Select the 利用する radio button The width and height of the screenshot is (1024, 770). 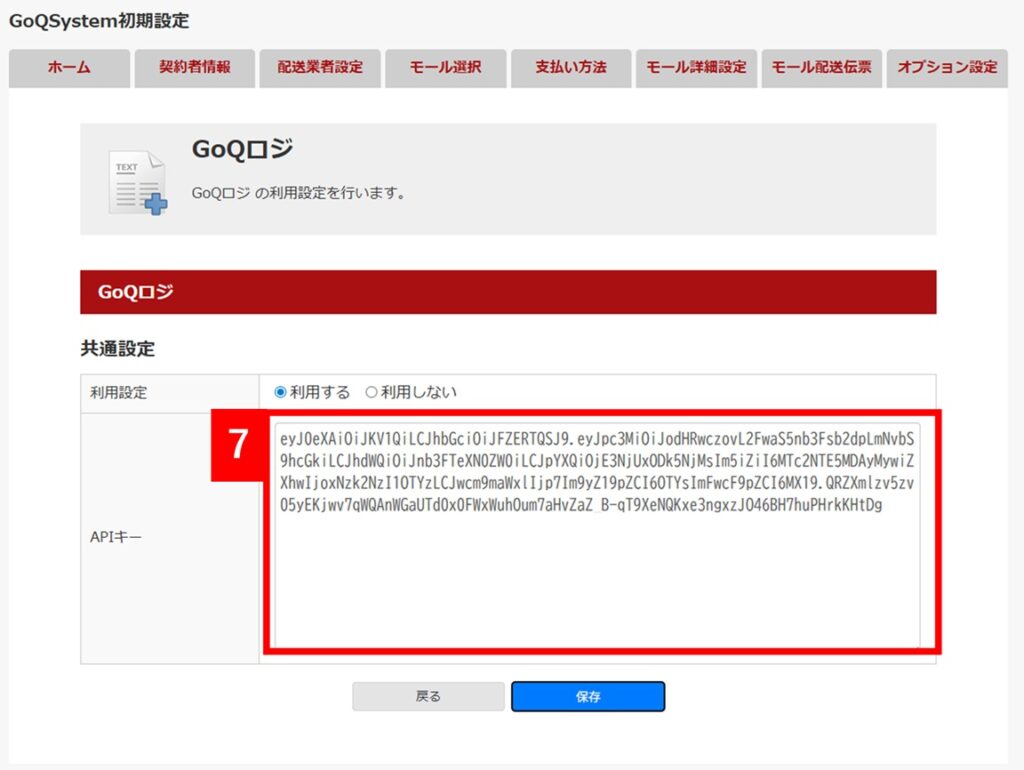pos(280,392)
